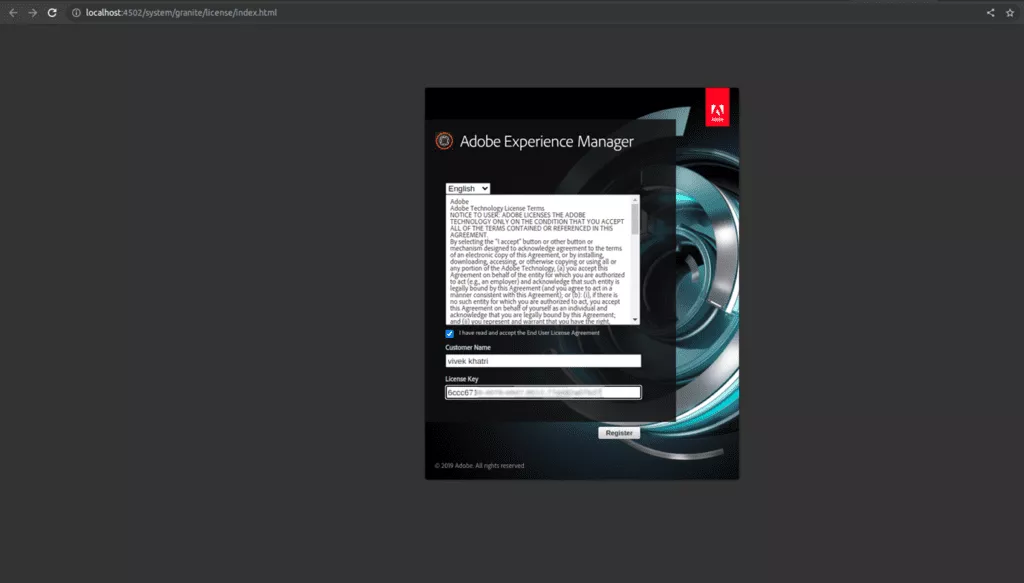
Task: Open site information icon beside URL
Action: coord(75,13)
